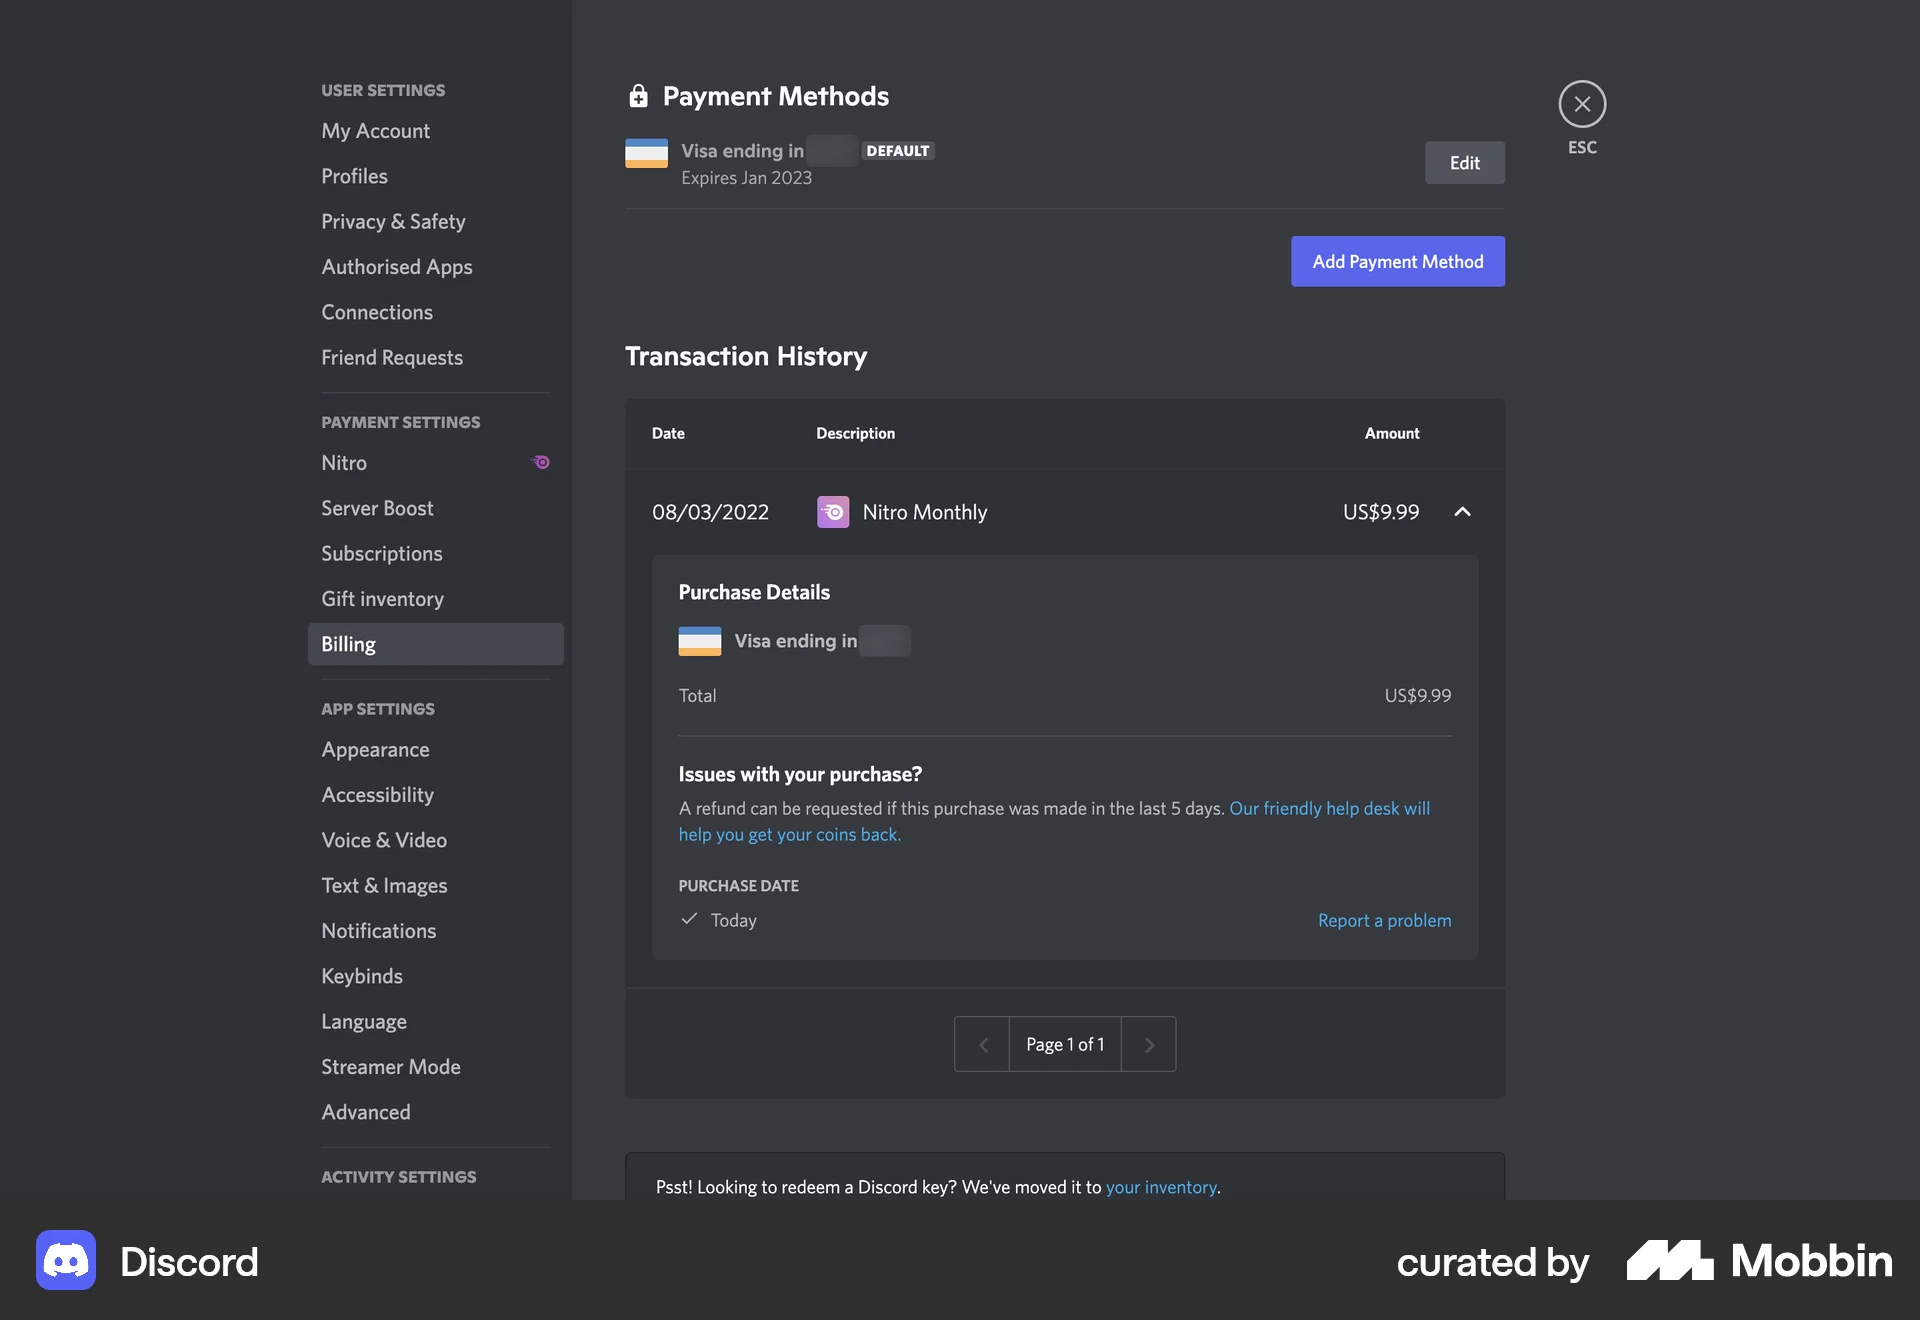
Task: Select the Billing section in sidebar
Action: (x=347, y=644)
